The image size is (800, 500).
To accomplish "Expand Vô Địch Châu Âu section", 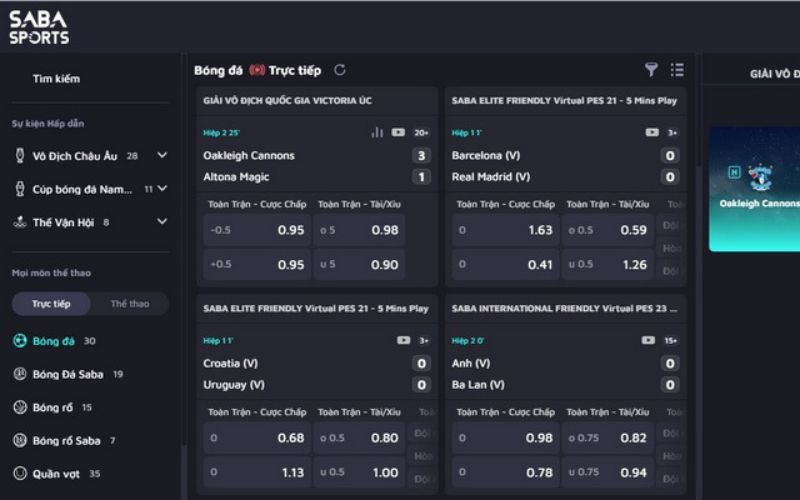I will (x=162, y=156).
